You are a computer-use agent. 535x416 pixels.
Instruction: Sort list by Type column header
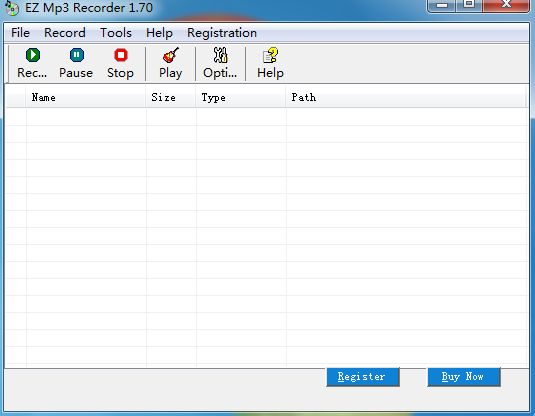click(241, 98)
